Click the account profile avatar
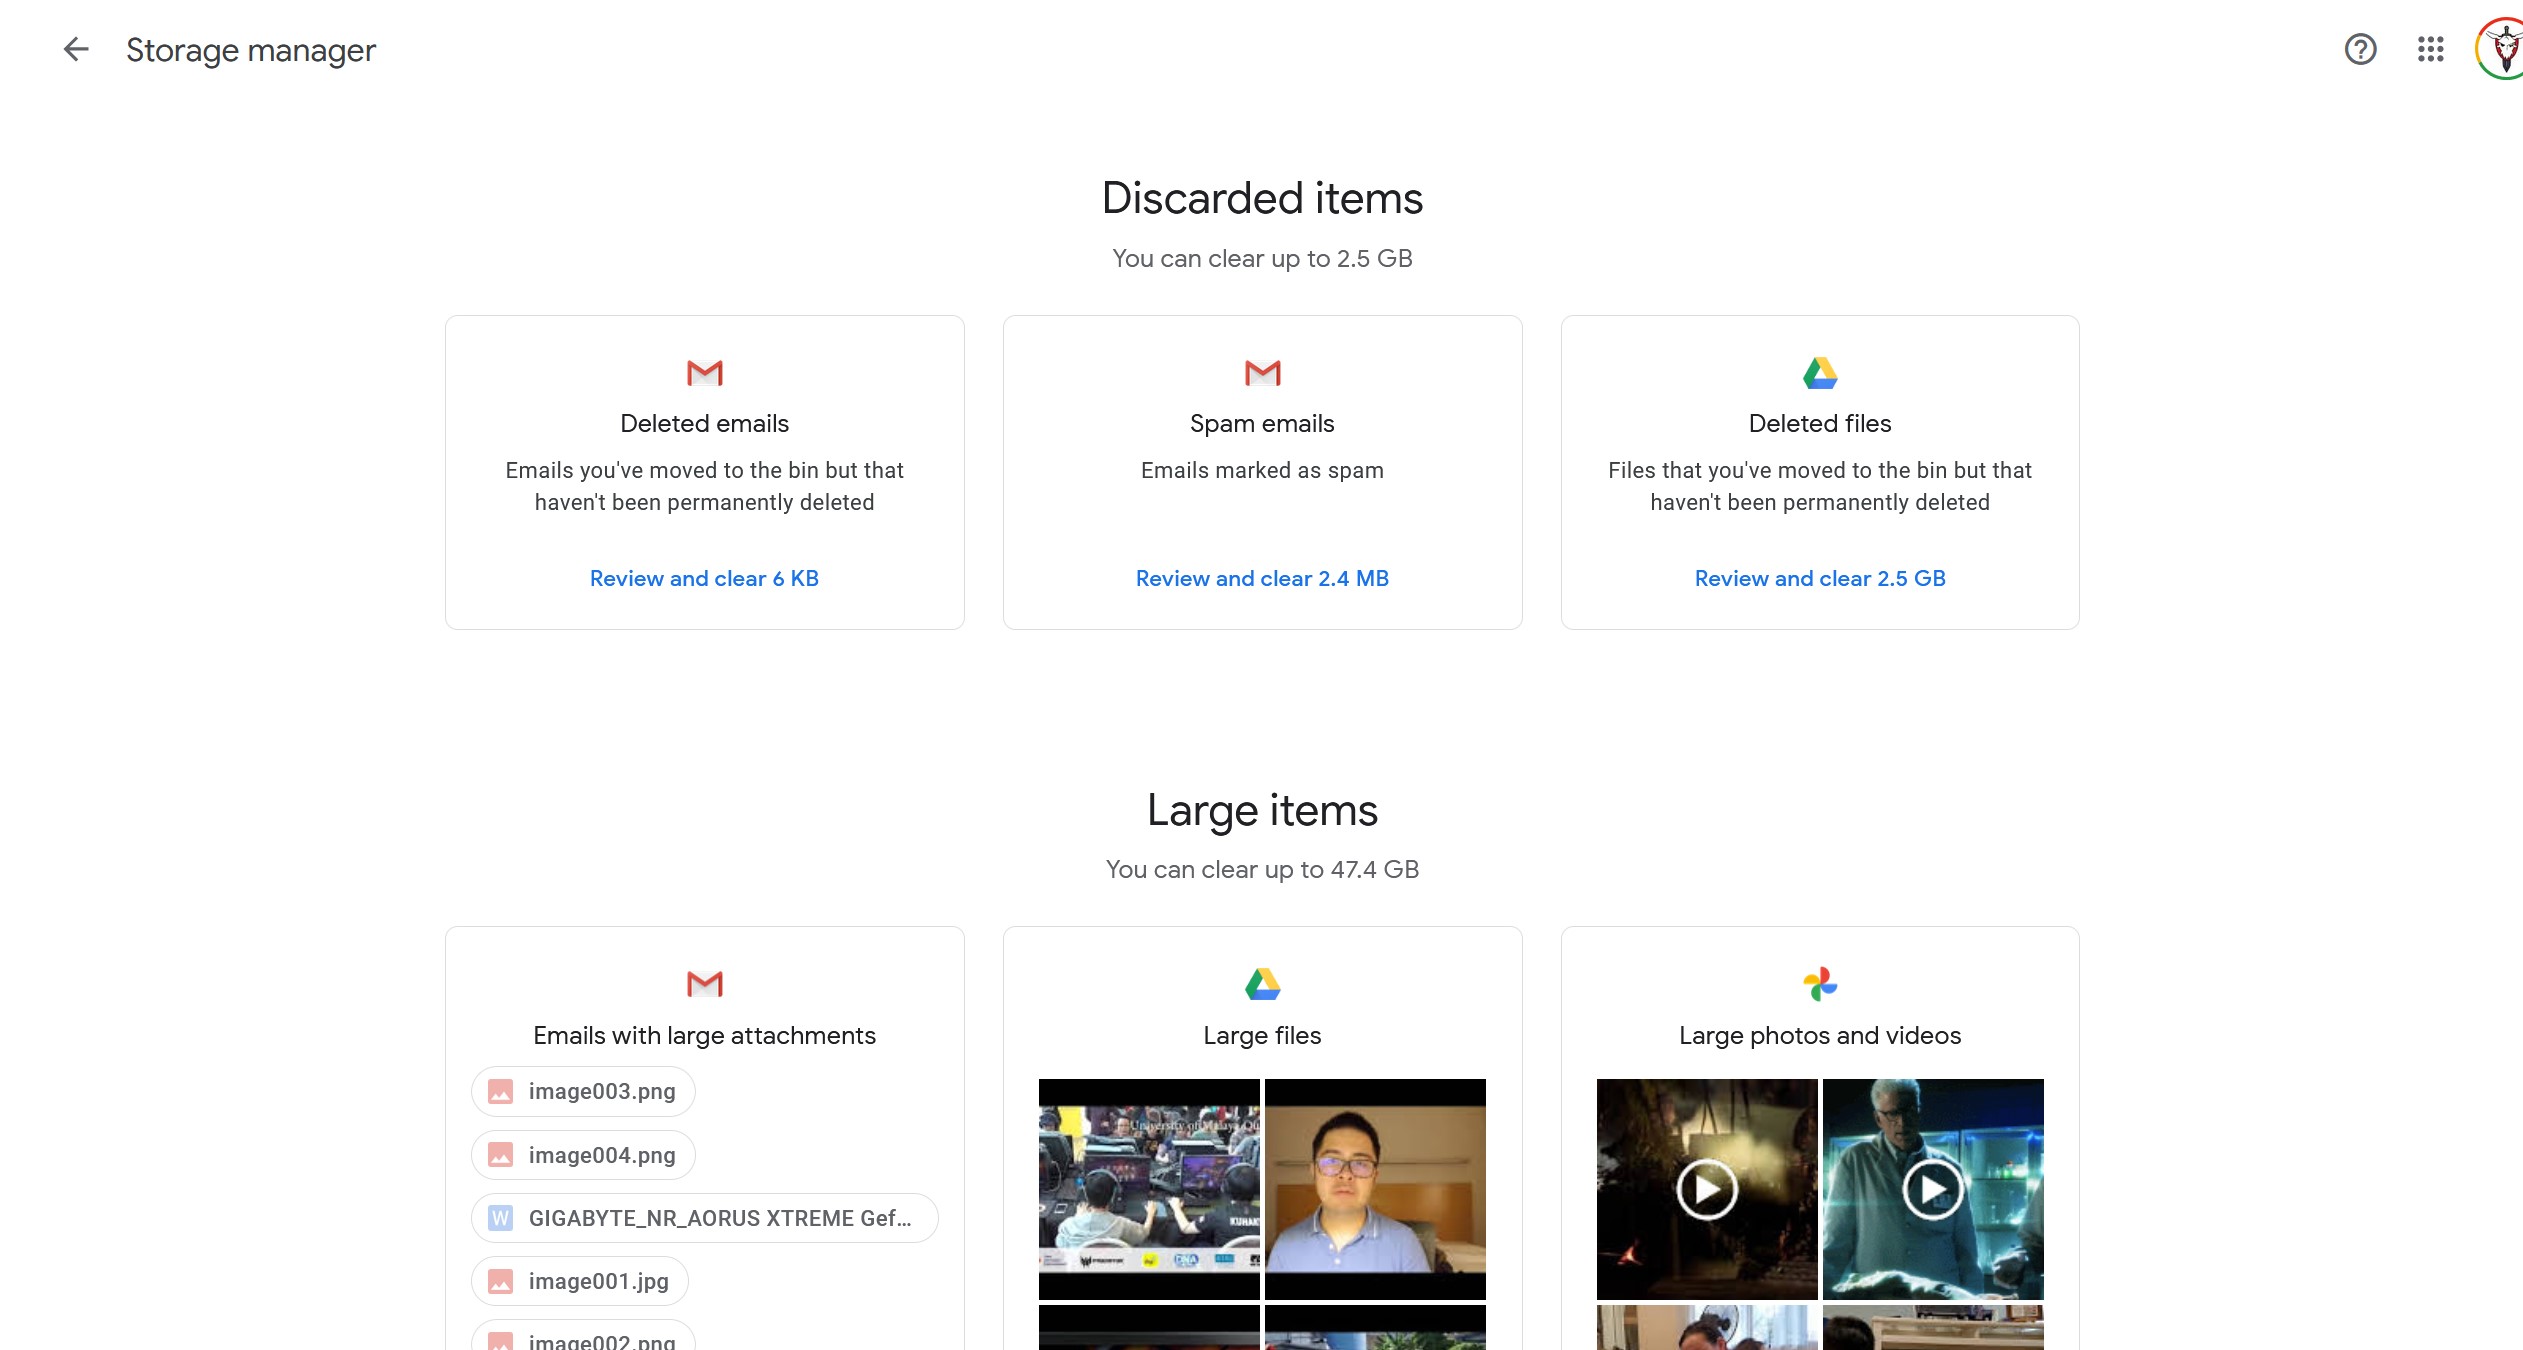2523x1350 pixels. click(2502, 49)
